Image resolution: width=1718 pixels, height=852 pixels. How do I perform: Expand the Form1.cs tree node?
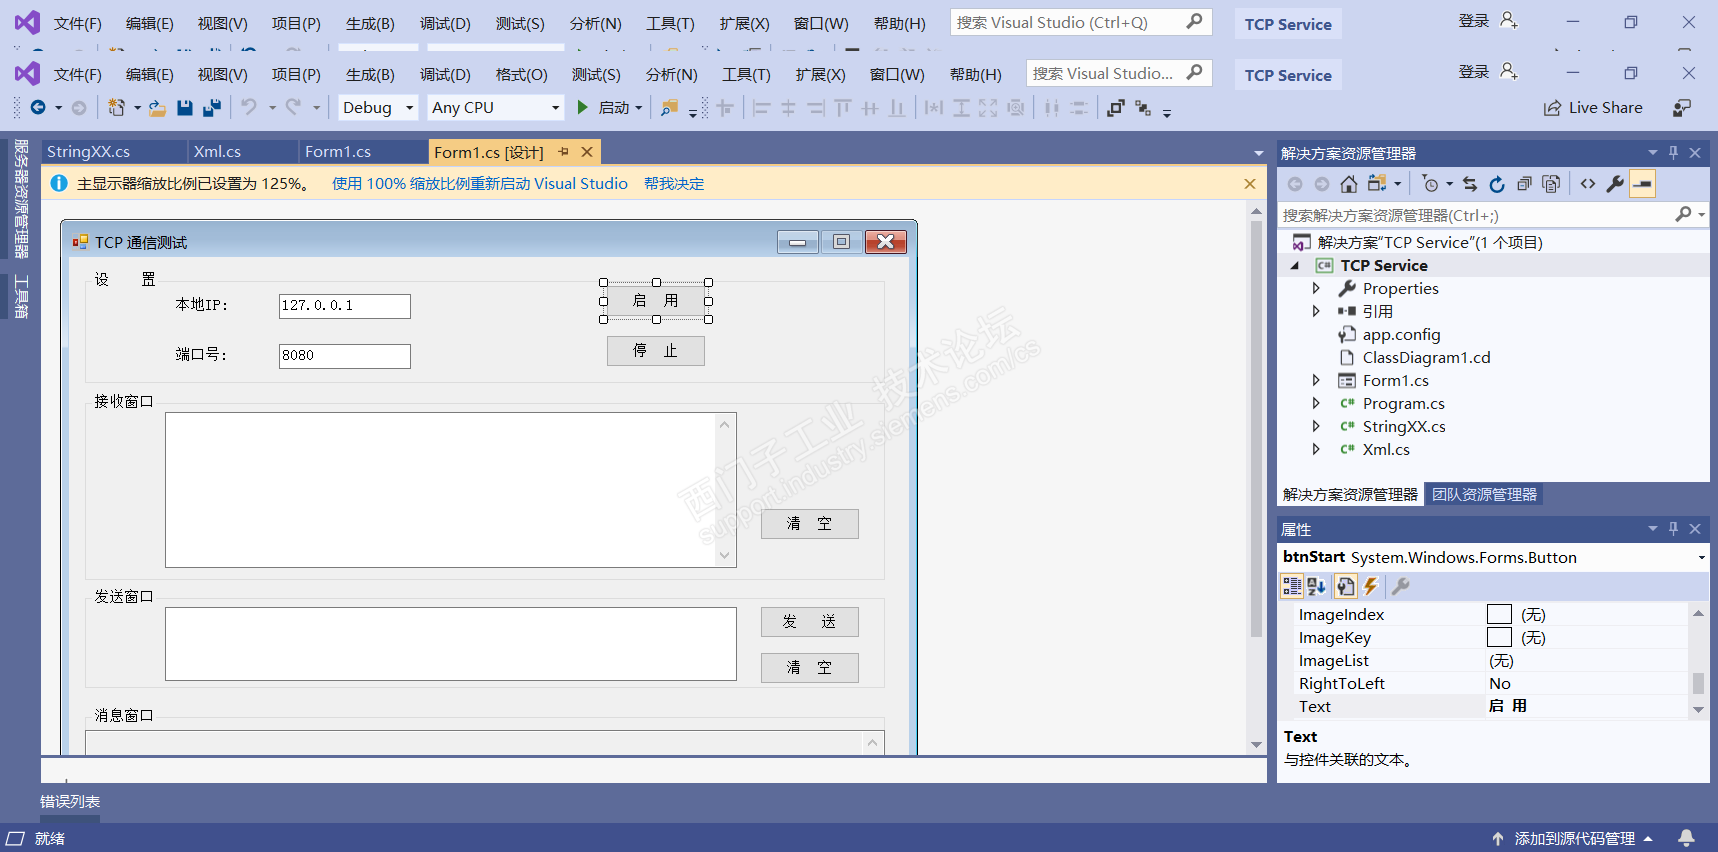pos(1316,381)
